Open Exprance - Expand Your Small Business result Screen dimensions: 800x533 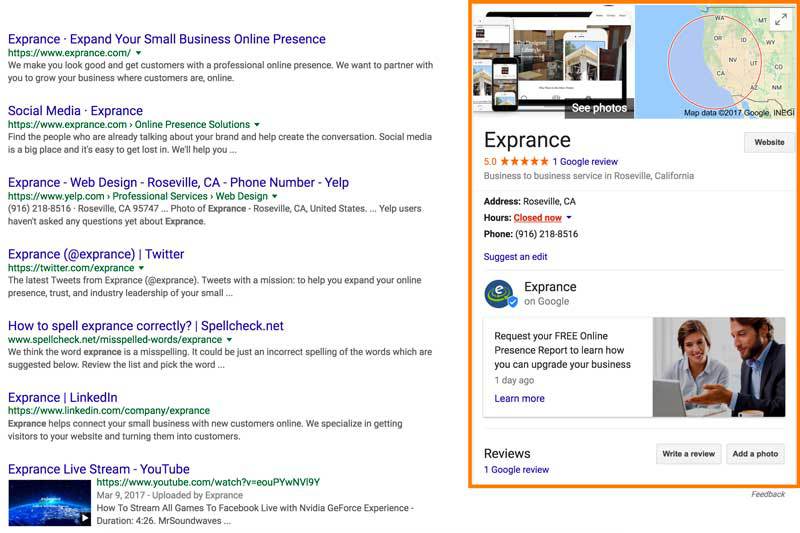pos(167,39)
